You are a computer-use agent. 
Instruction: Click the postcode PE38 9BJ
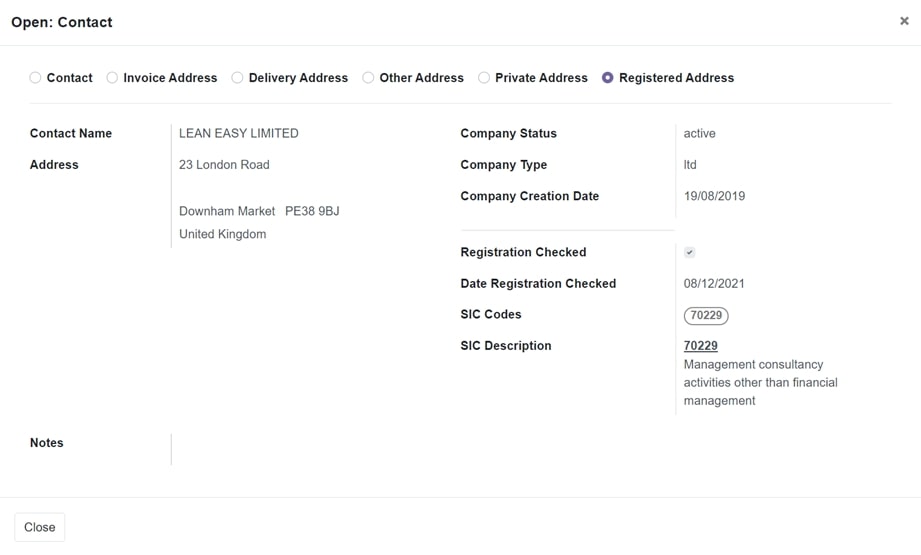[312, 211]
